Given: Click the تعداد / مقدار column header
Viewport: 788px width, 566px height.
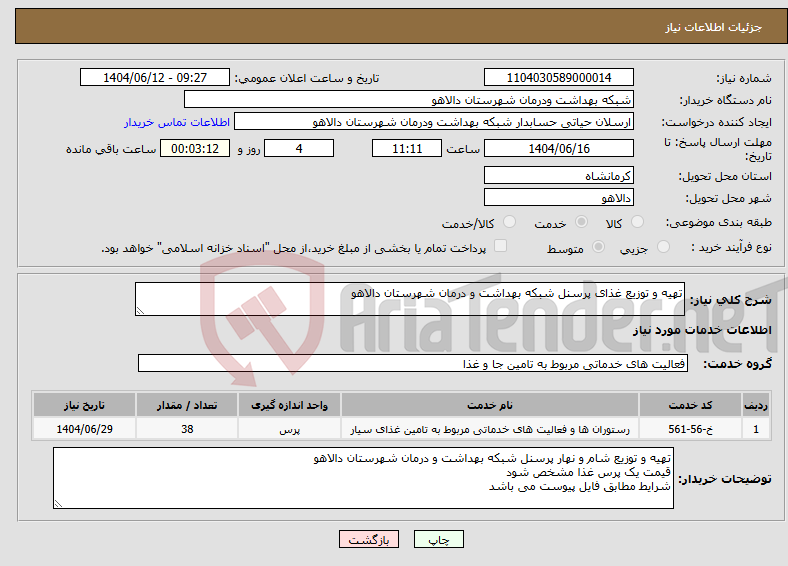Looking at the screenshot, I should (187, 405).
